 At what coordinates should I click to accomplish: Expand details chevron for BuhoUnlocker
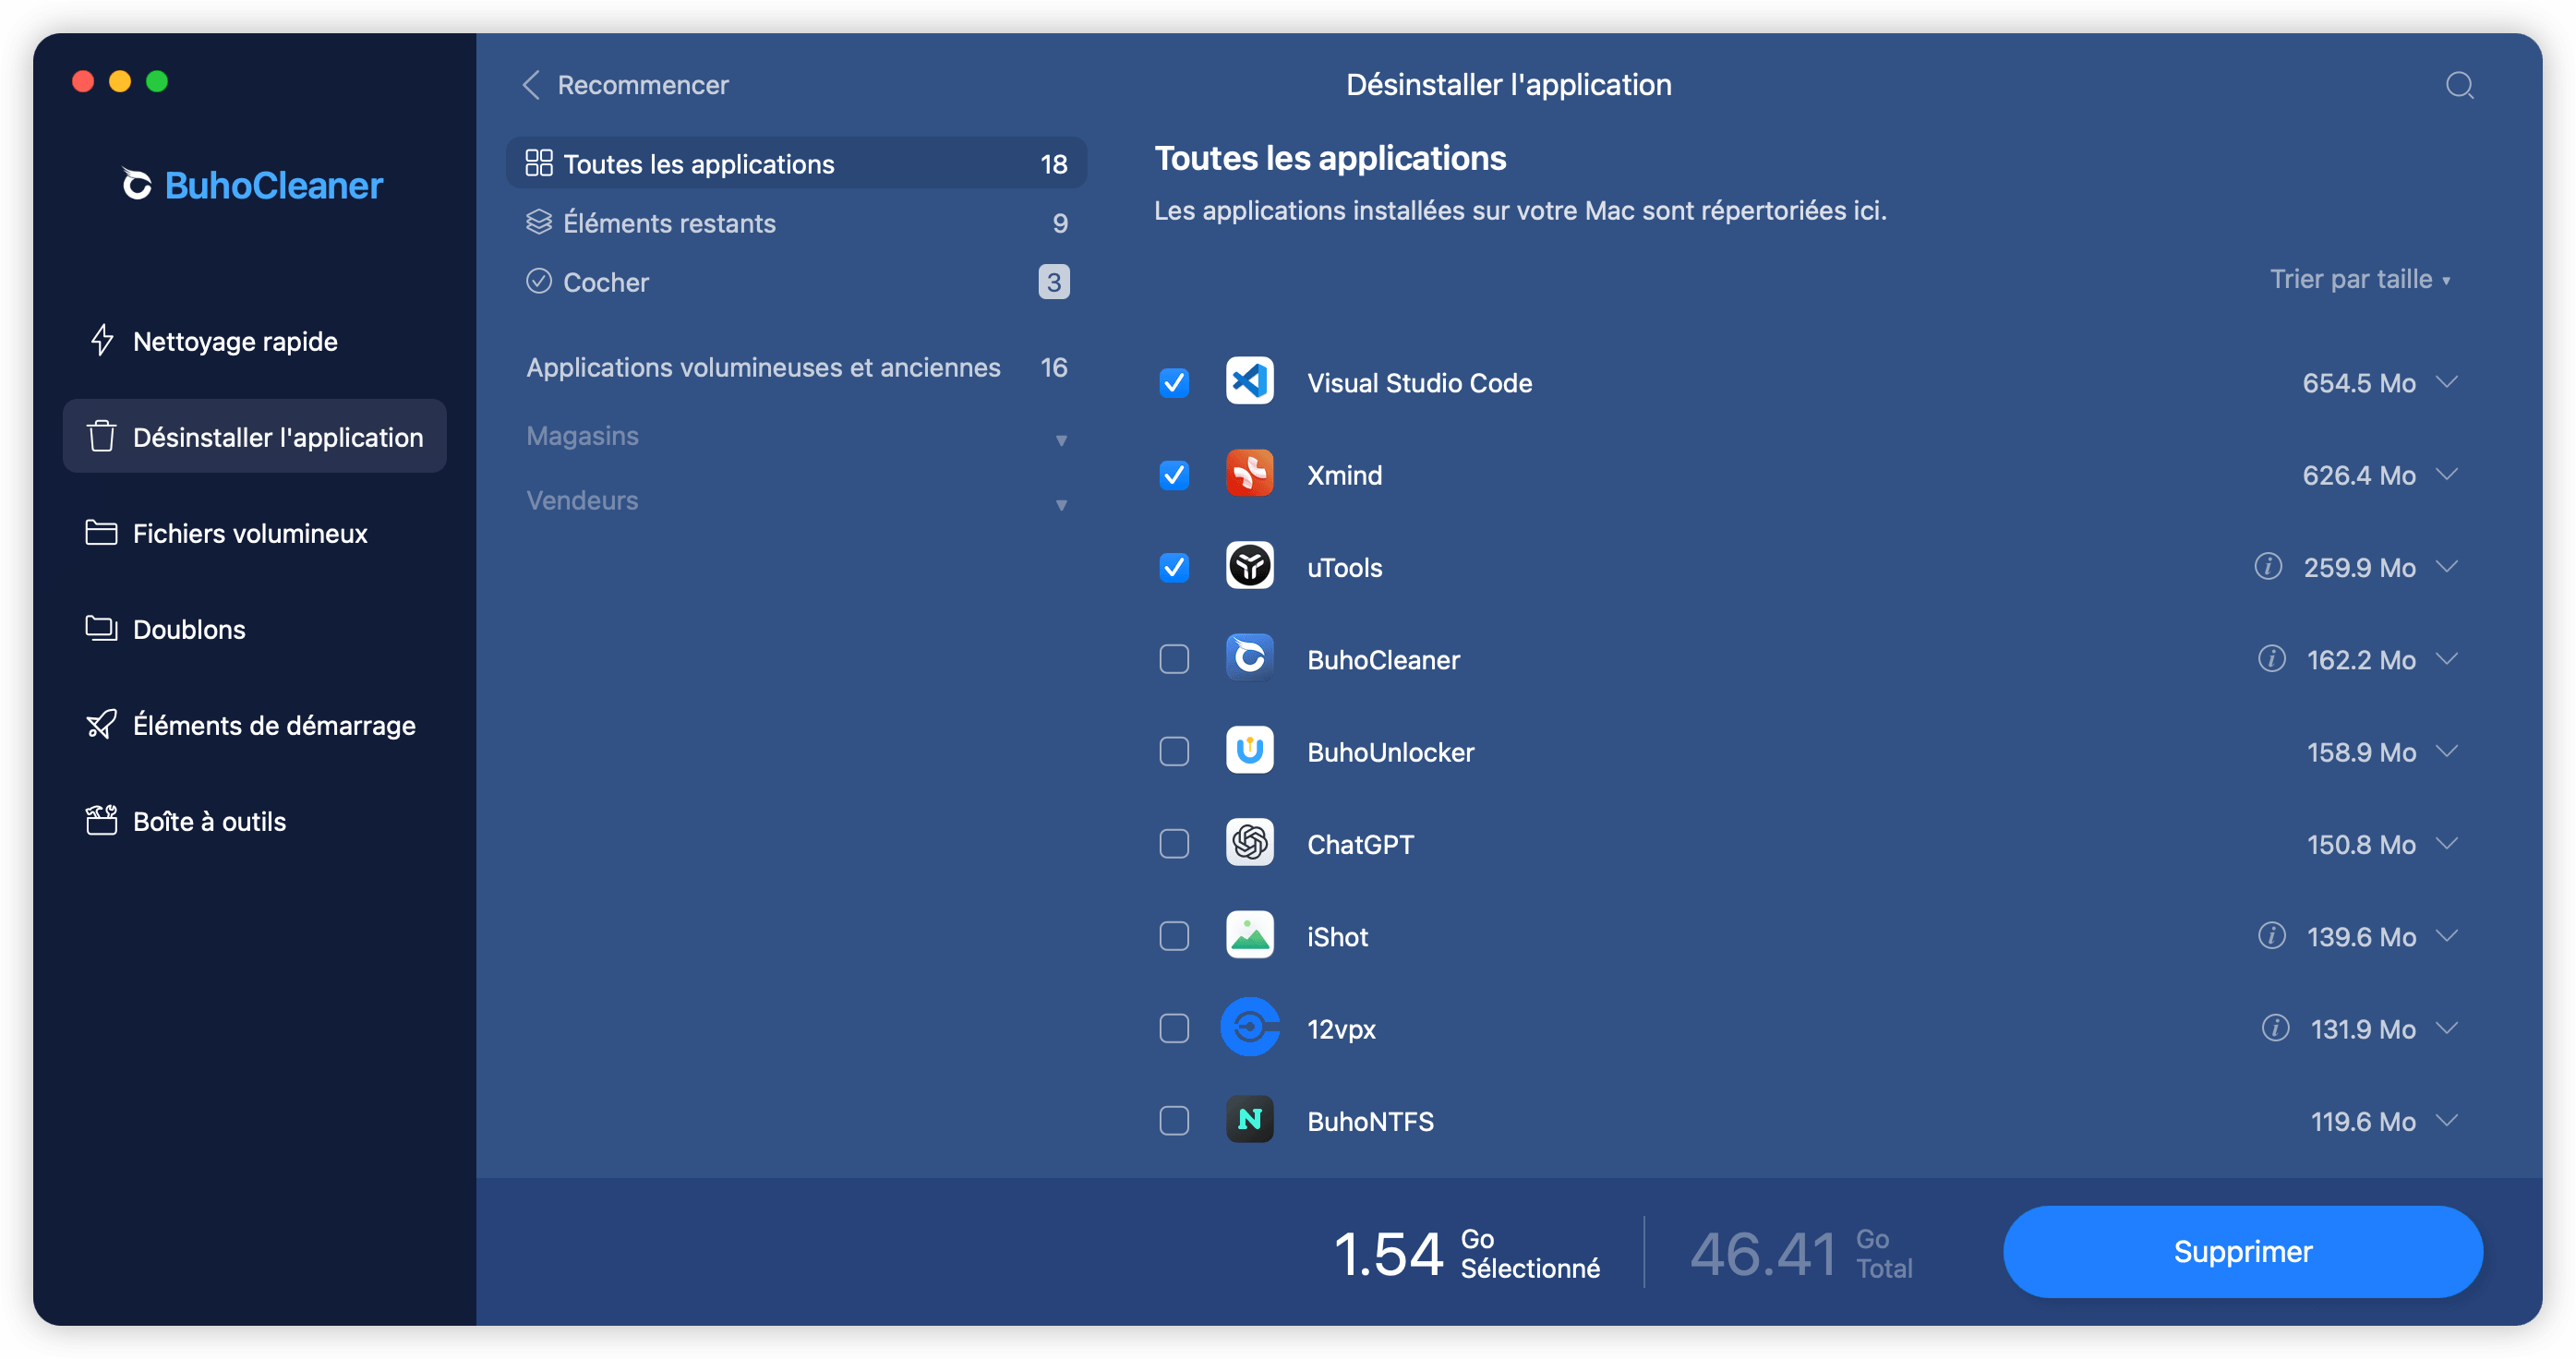[2447, 751]
